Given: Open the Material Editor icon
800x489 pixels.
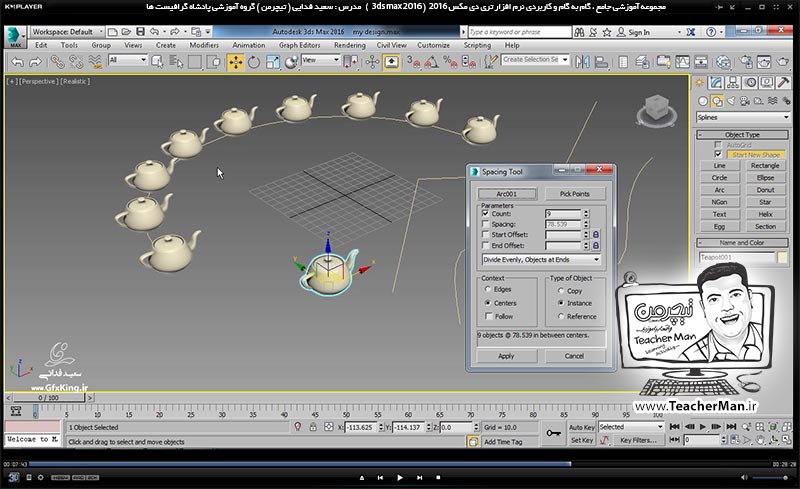Looking at the screenshot, I should (723, 62).
